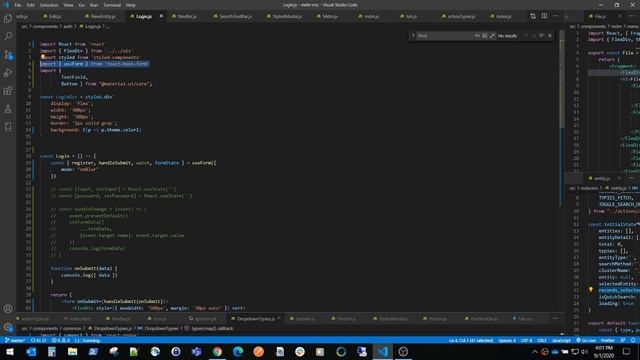Open more actions menu for Login.js editor group
The width and height of the screenshot is (640, 360).
556,16
